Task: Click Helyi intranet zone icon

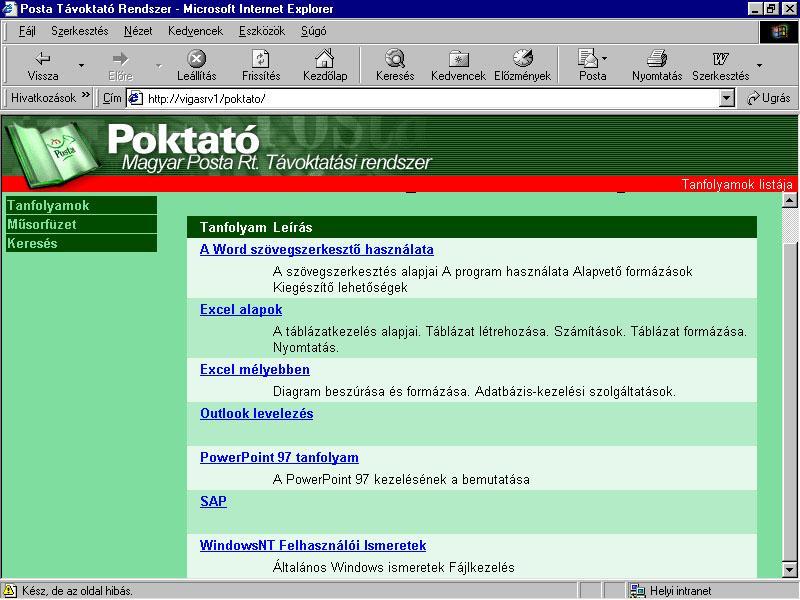Action: pyautogui.click(x=637, y=591)
